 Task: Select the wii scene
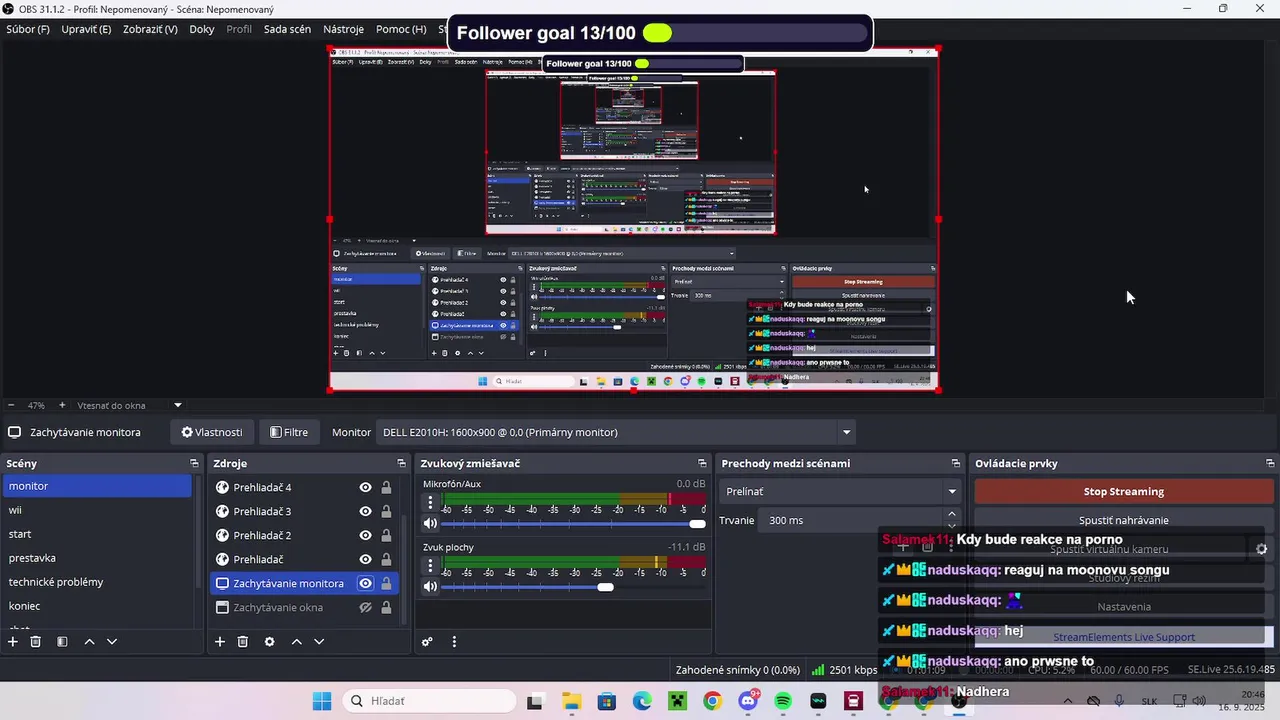pos(97,510)
